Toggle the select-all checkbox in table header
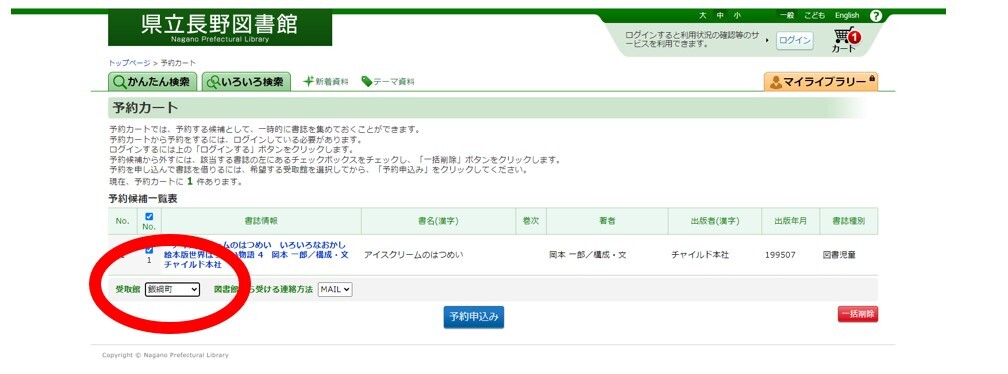 (x=149, y=217)
